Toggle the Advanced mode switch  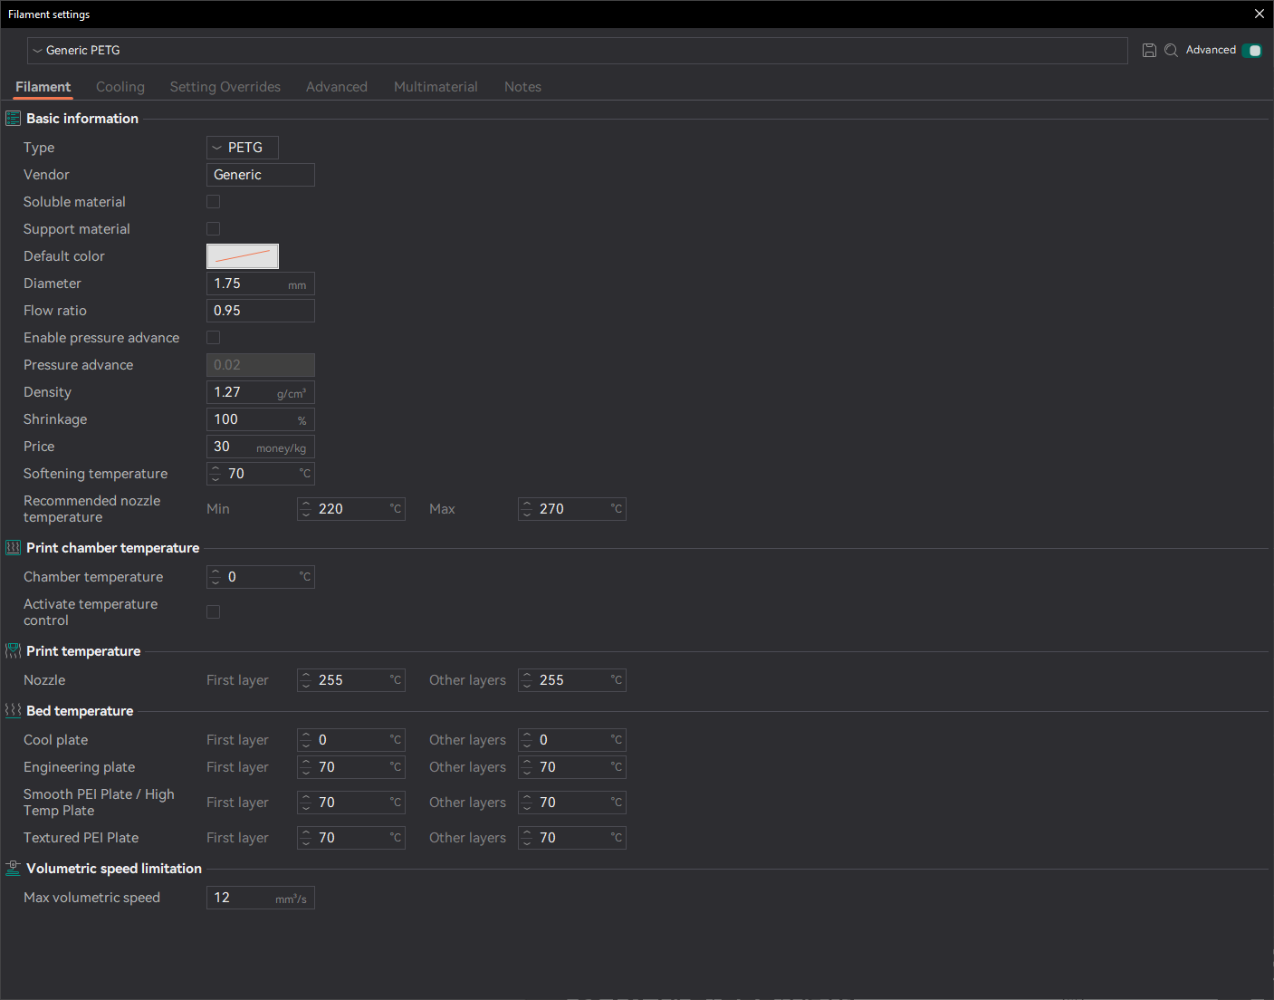(x=1253, y=50)
